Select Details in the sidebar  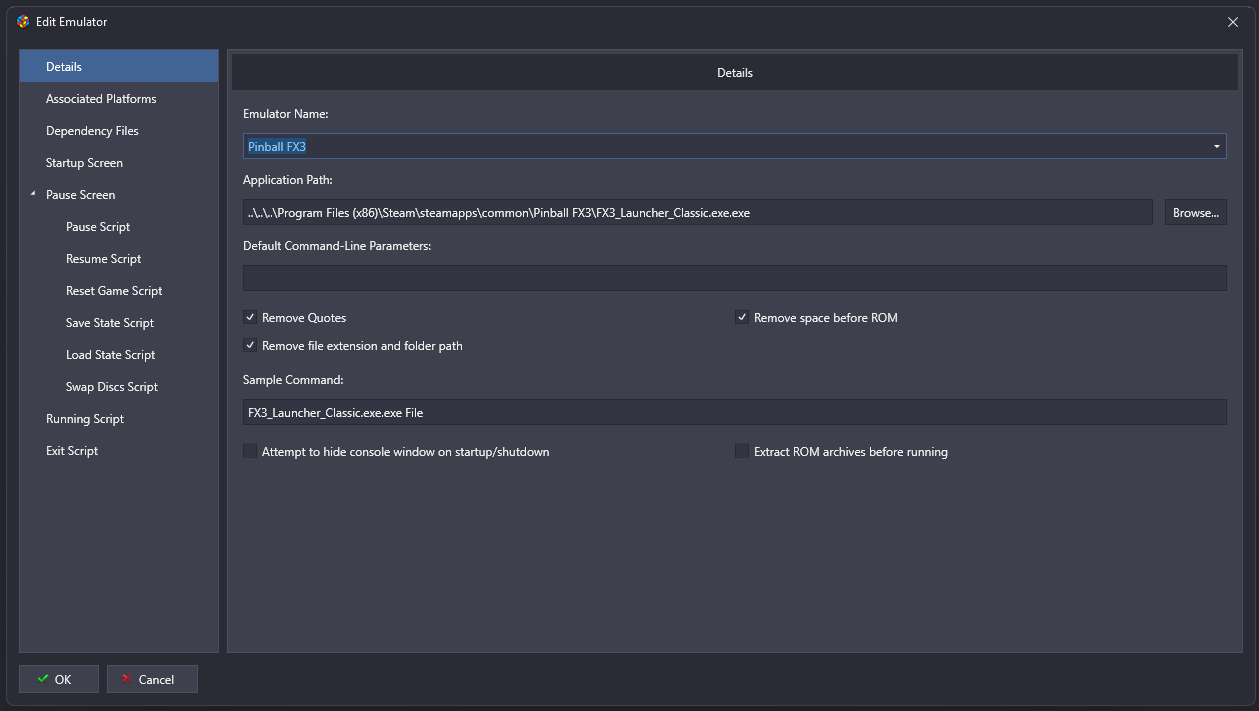click(x=119, y=66)
